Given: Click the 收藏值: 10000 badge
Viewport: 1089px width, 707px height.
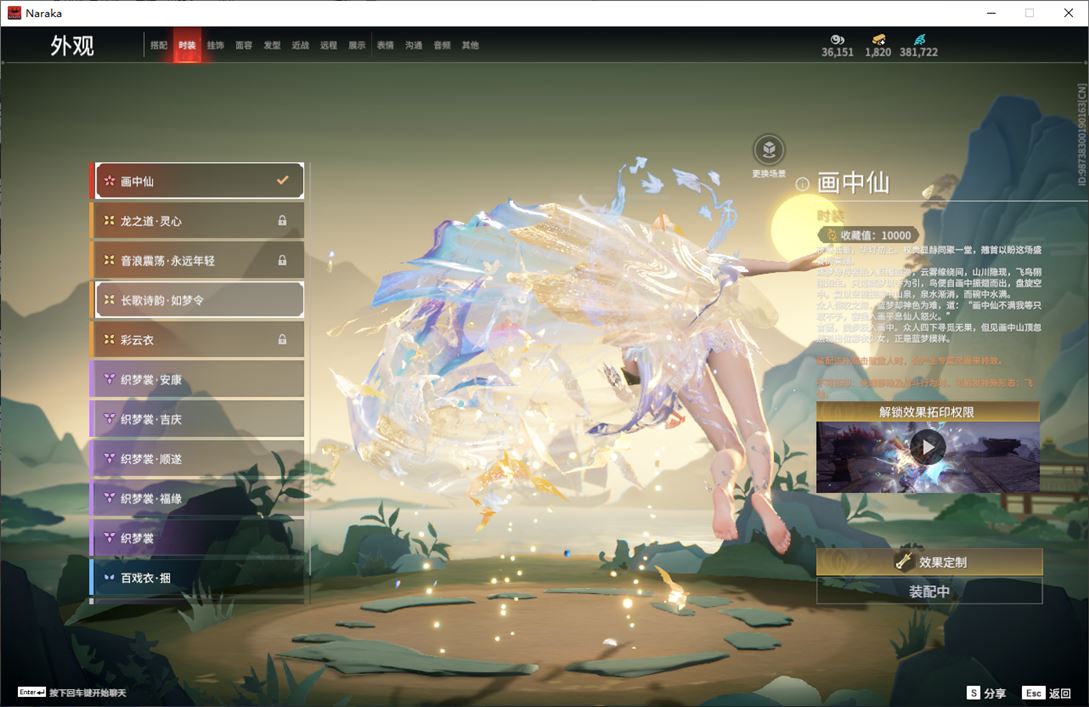Looking at the screenshot, I should (x=869, y=235).
